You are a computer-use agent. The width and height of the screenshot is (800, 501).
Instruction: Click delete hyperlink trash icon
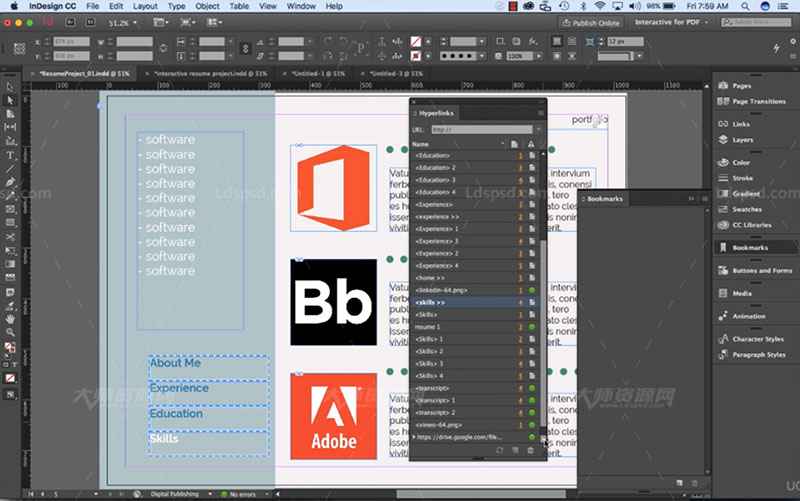click(x=531, y=450)
